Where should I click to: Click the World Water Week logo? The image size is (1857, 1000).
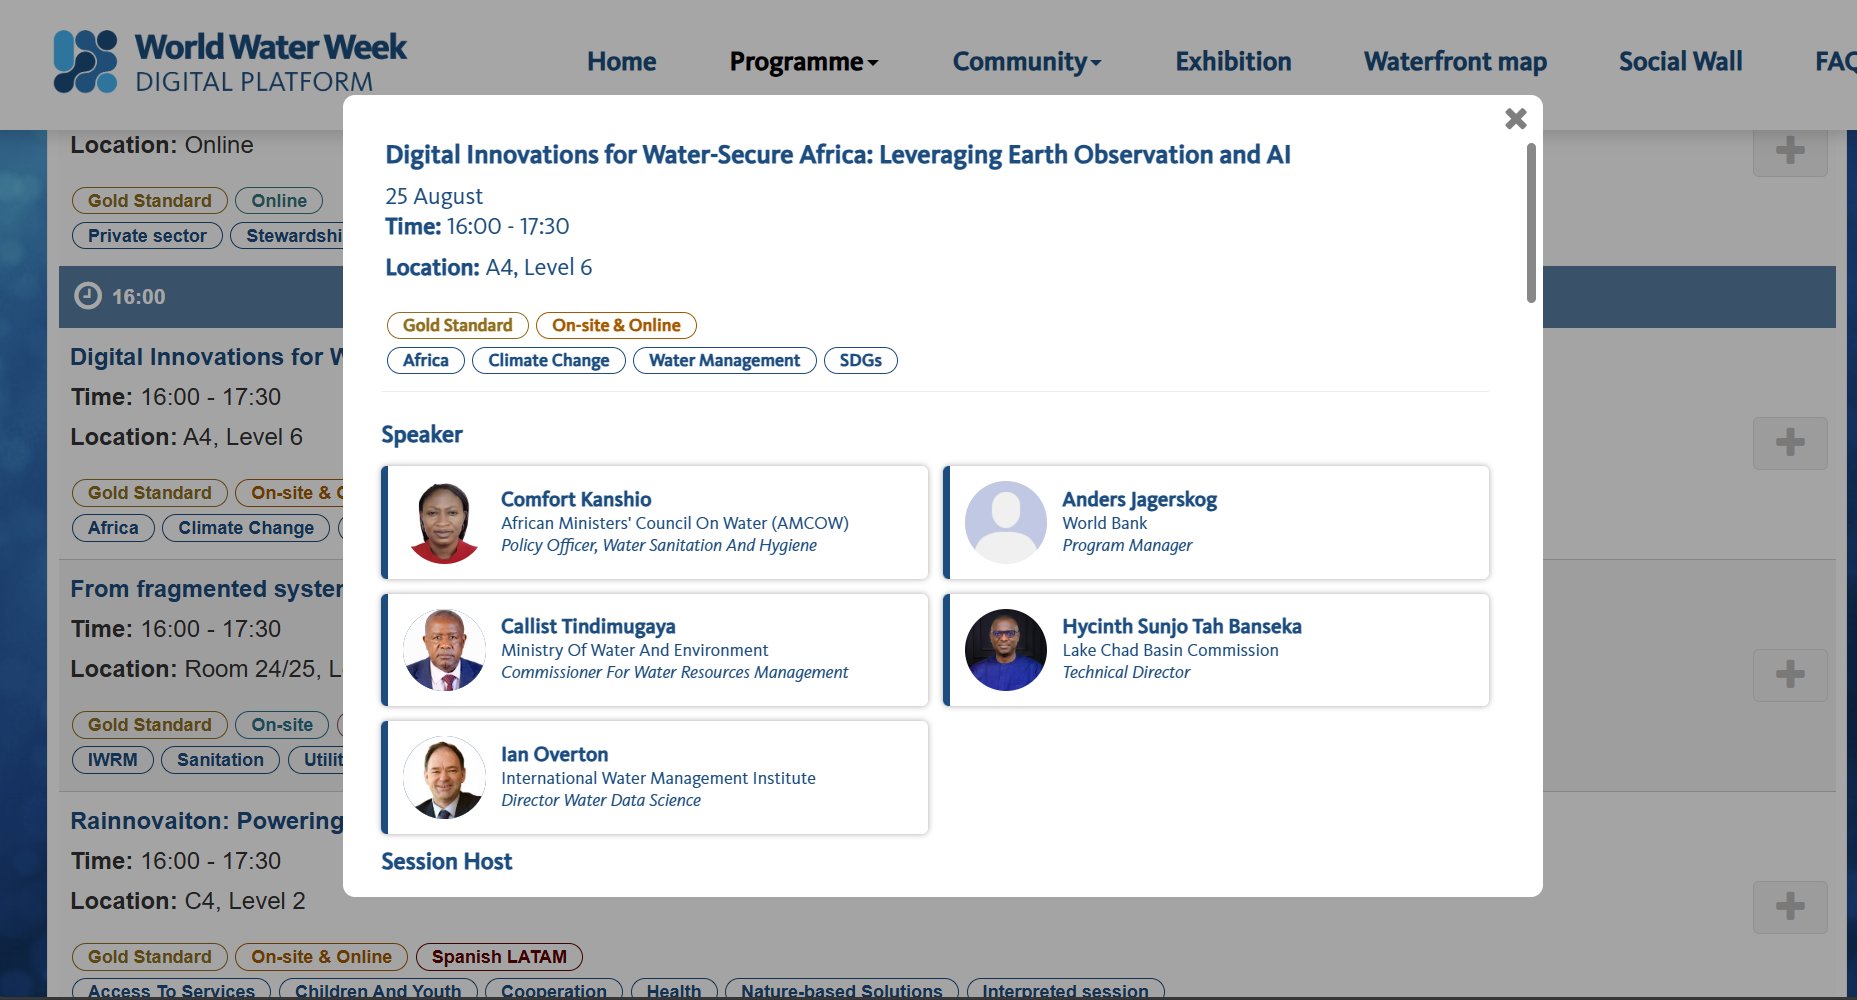(x=230, y=62)
